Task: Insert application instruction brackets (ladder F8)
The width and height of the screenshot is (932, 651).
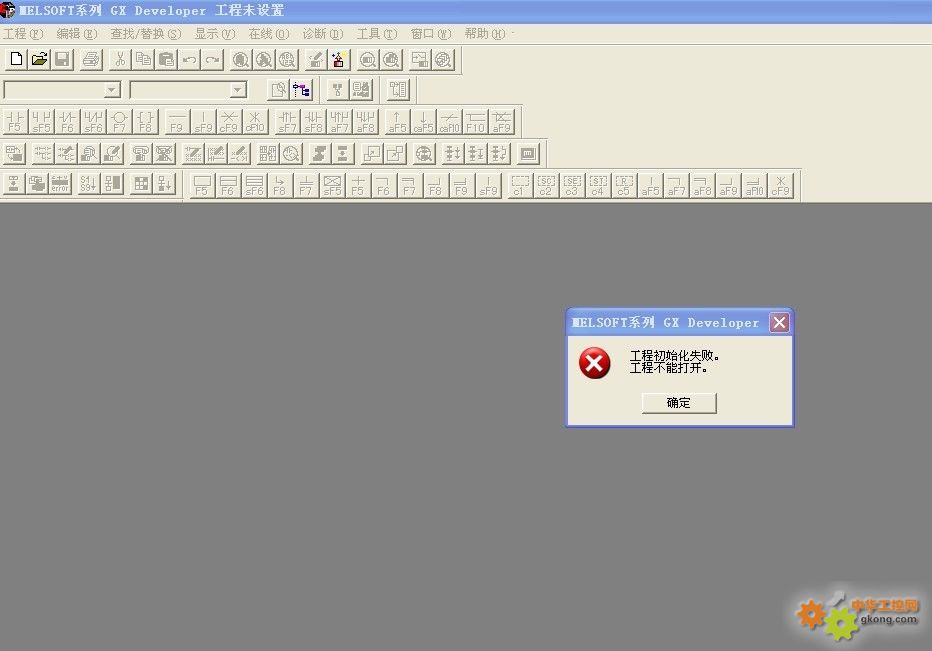Action: [x=146, y=122]
